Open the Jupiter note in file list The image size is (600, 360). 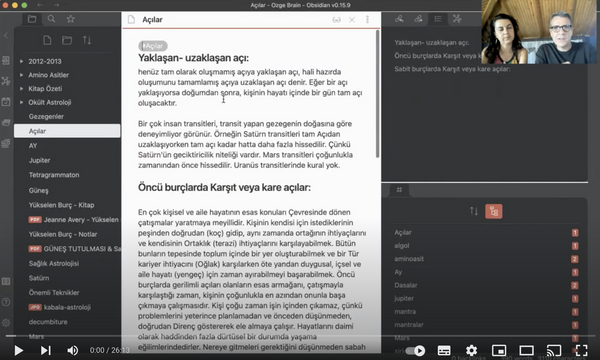pos(39,160)
